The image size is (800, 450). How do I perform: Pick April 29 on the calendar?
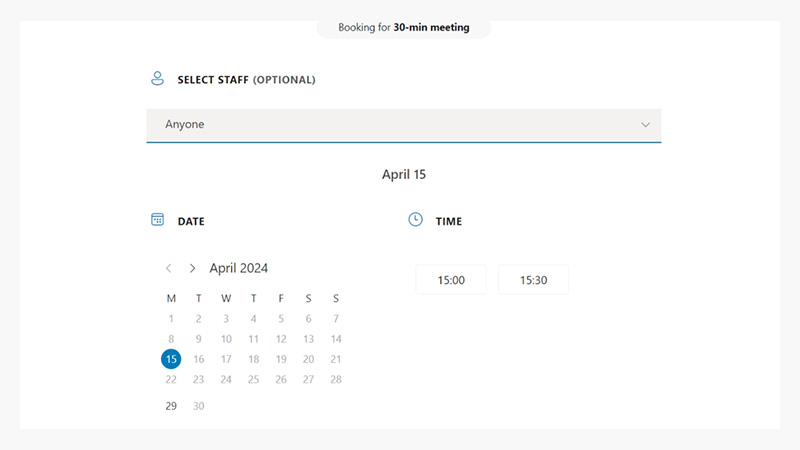(x=171, y=406)
